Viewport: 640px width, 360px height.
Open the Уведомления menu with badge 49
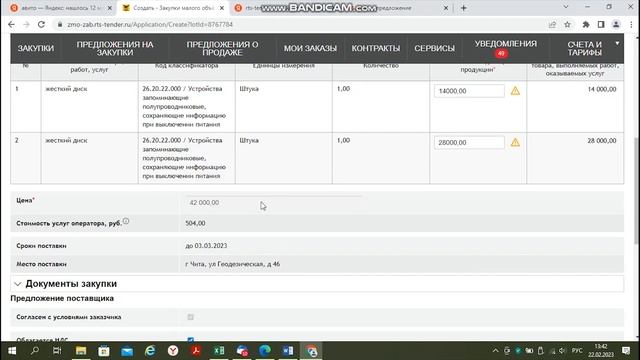click(x=505, y=48)
